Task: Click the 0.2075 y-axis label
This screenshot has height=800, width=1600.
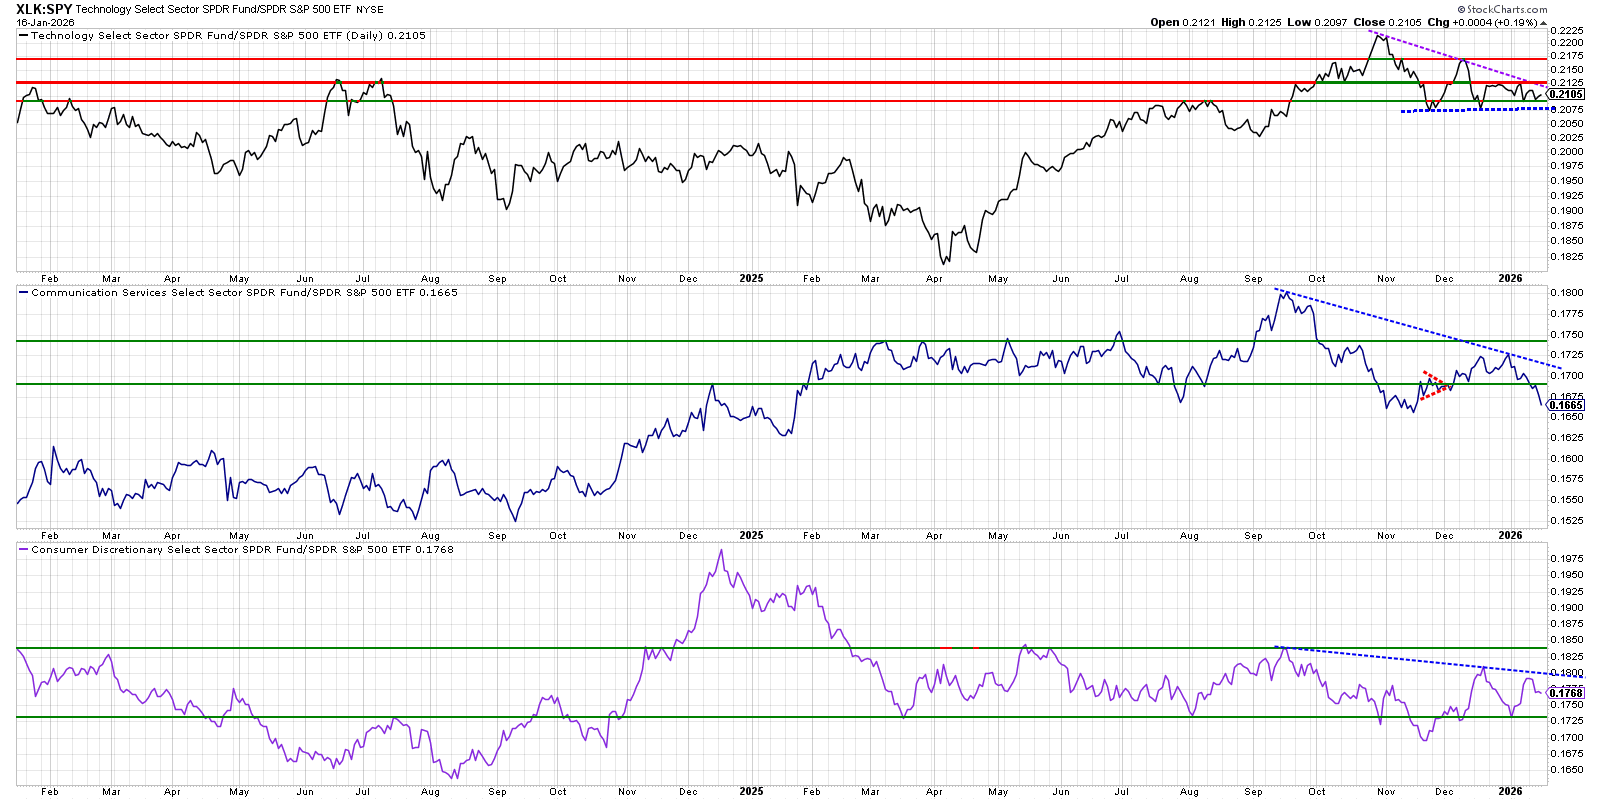Action: coord(1566,109)
